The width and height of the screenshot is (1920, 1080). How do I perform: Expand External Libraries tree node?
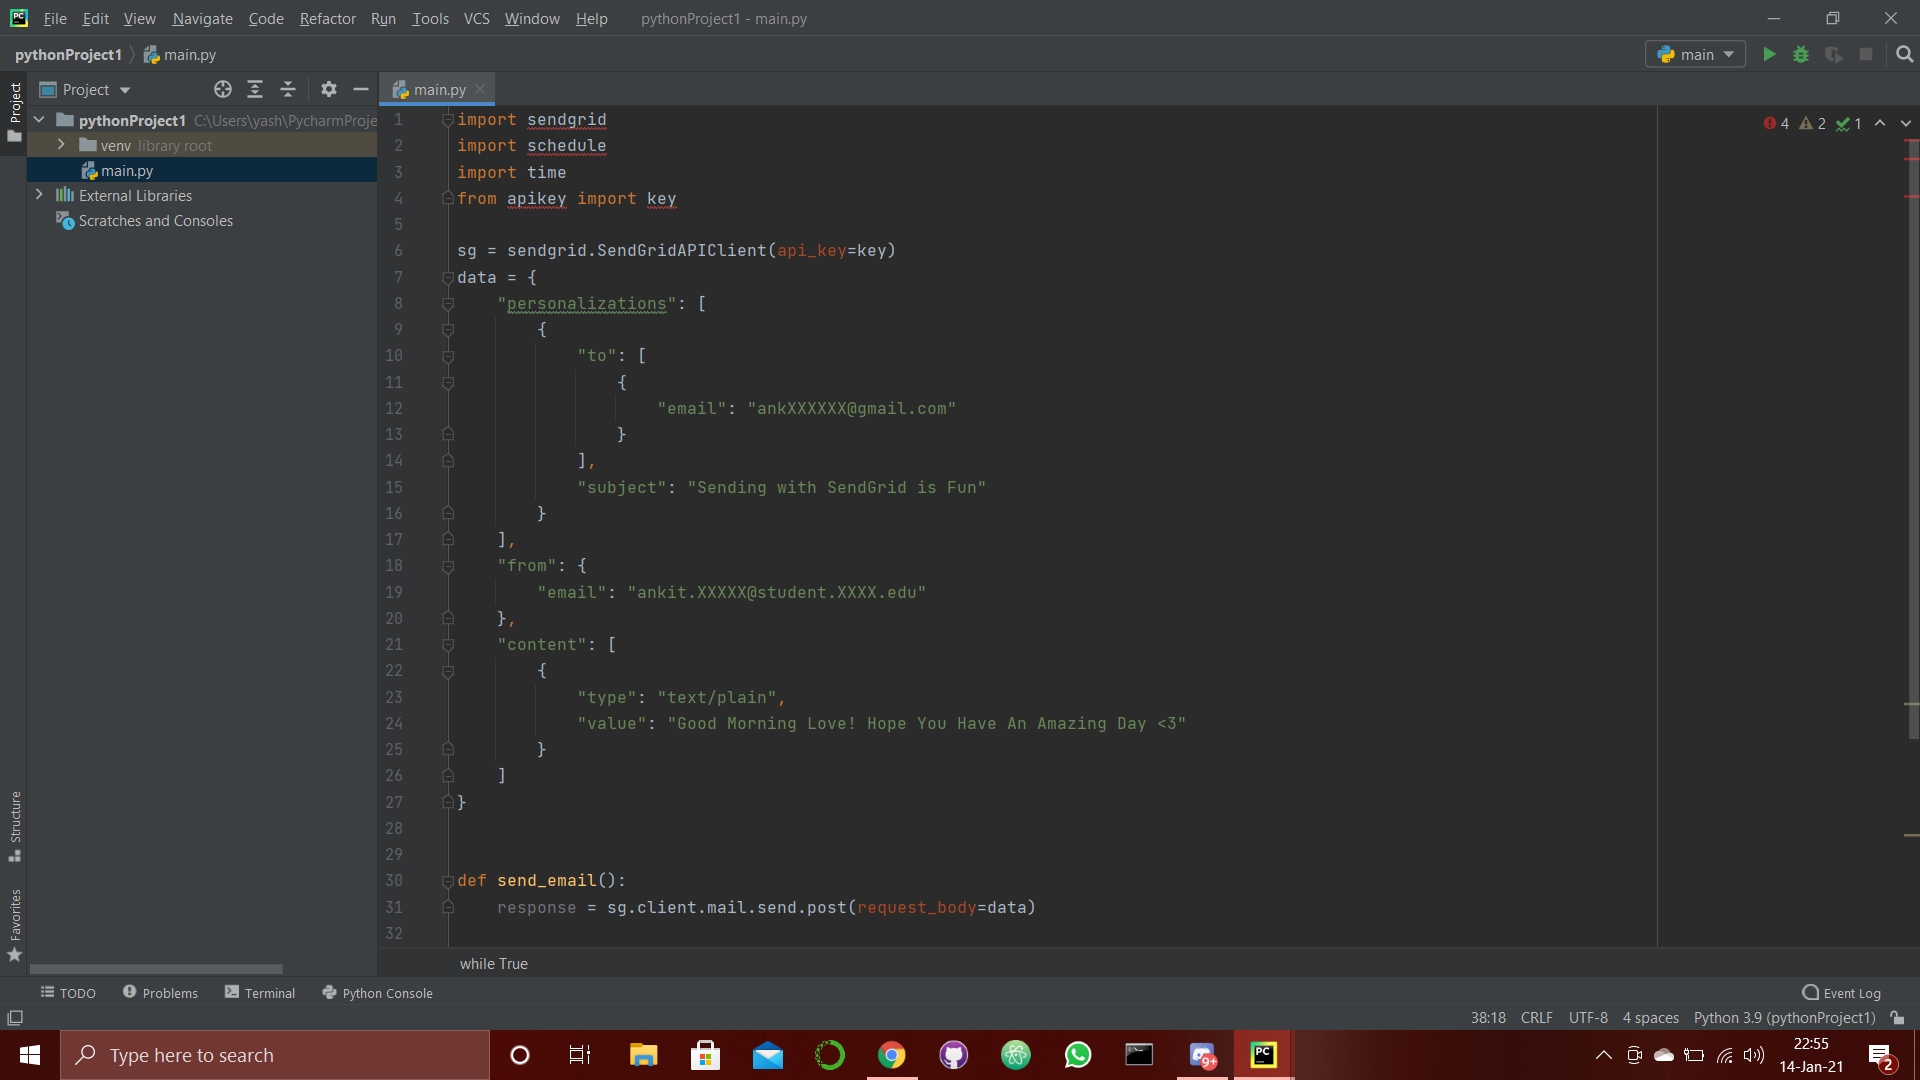pos(39,195)
